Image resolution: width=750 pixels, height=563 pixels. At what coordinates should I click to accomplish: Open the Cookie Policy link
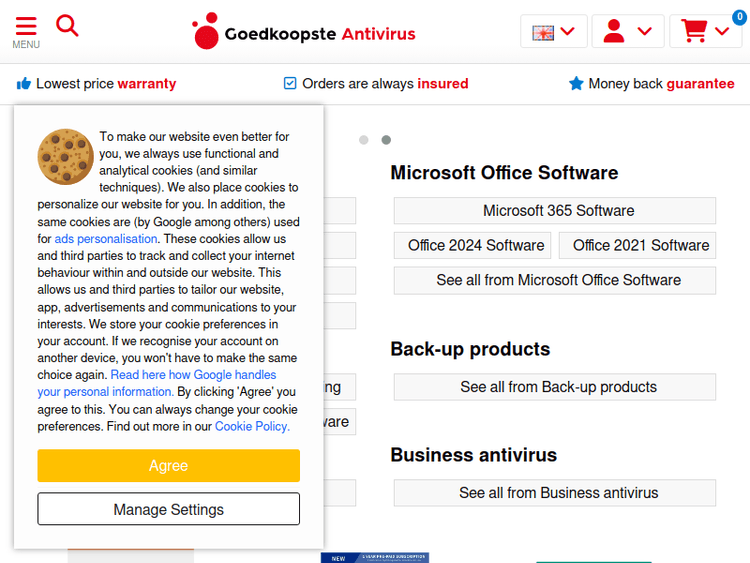(252, 426)
